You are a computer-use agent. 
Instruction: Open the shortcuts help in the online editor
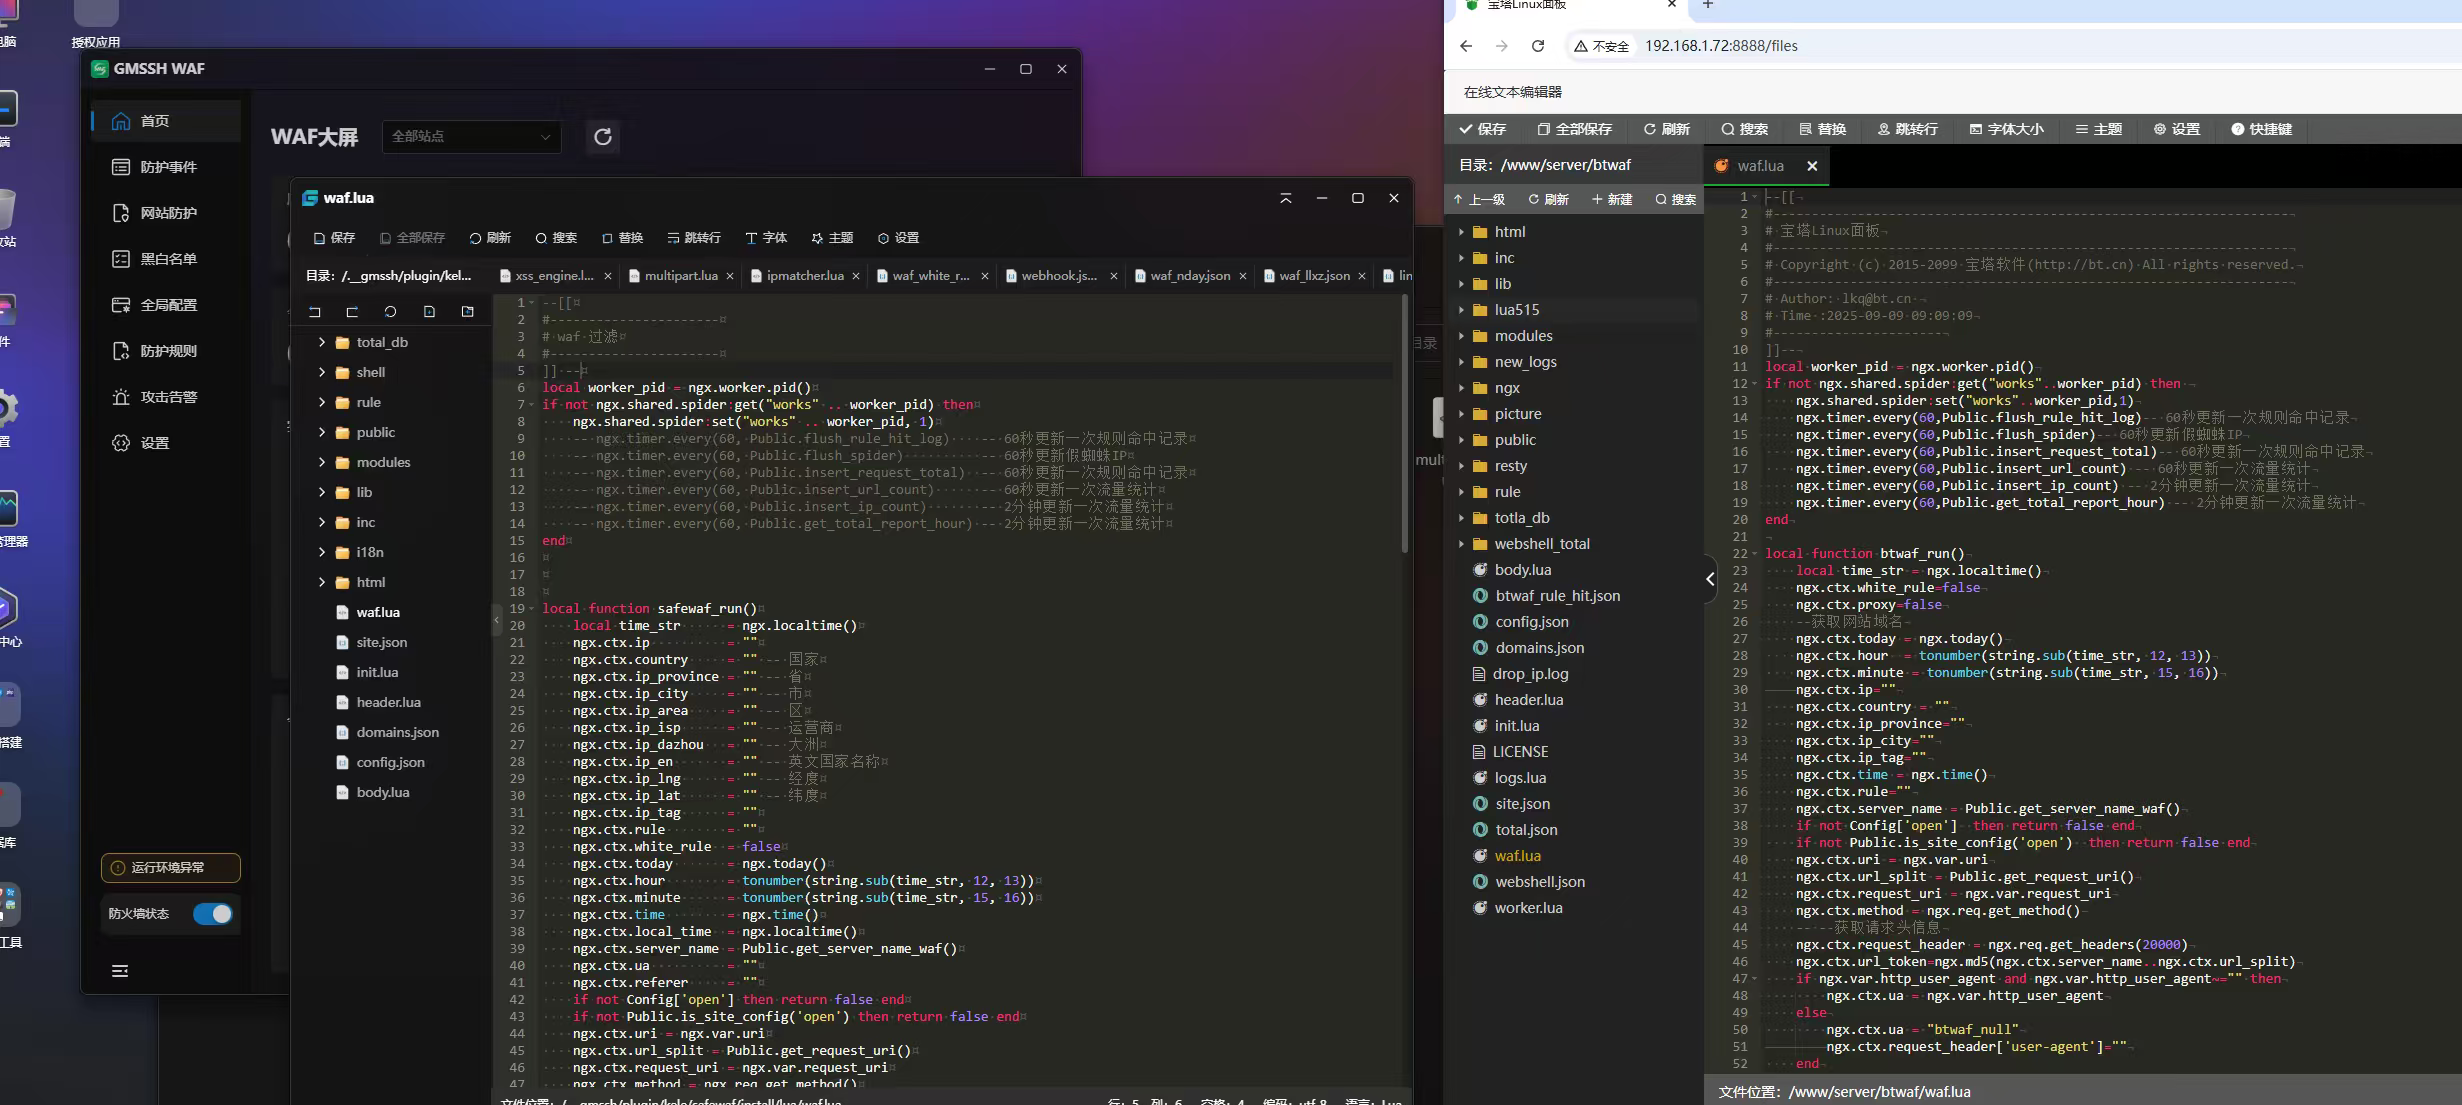[x=2261, y=129]
